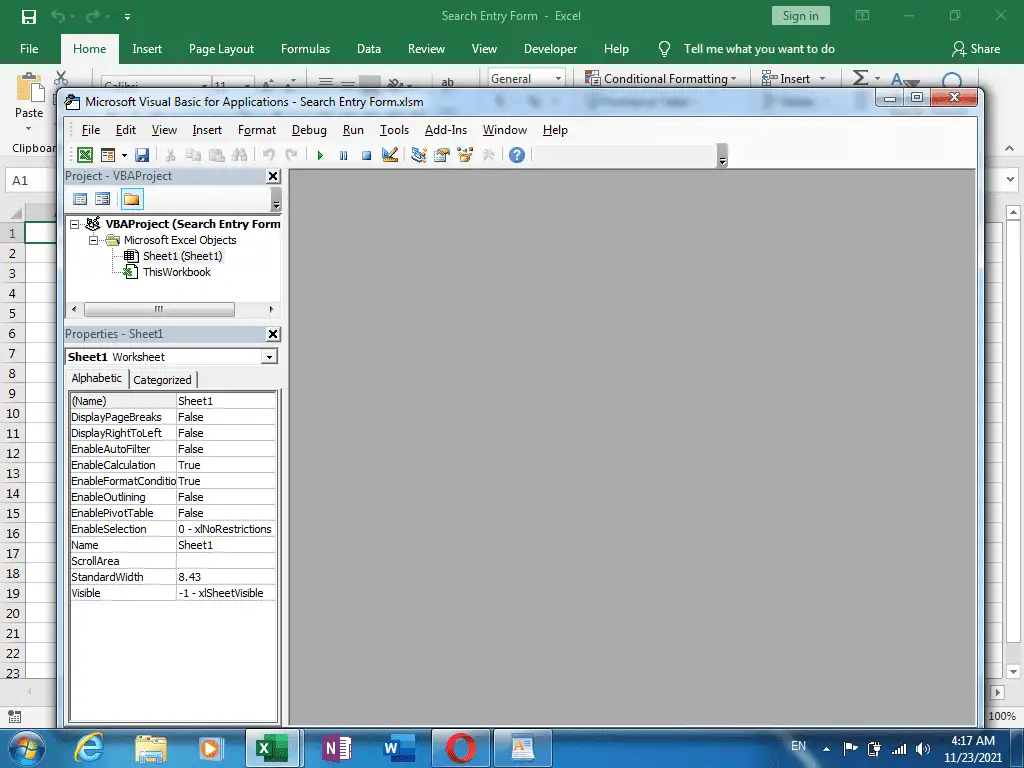Click Project pane toolbar overflow arrow

tap(276, 200)
